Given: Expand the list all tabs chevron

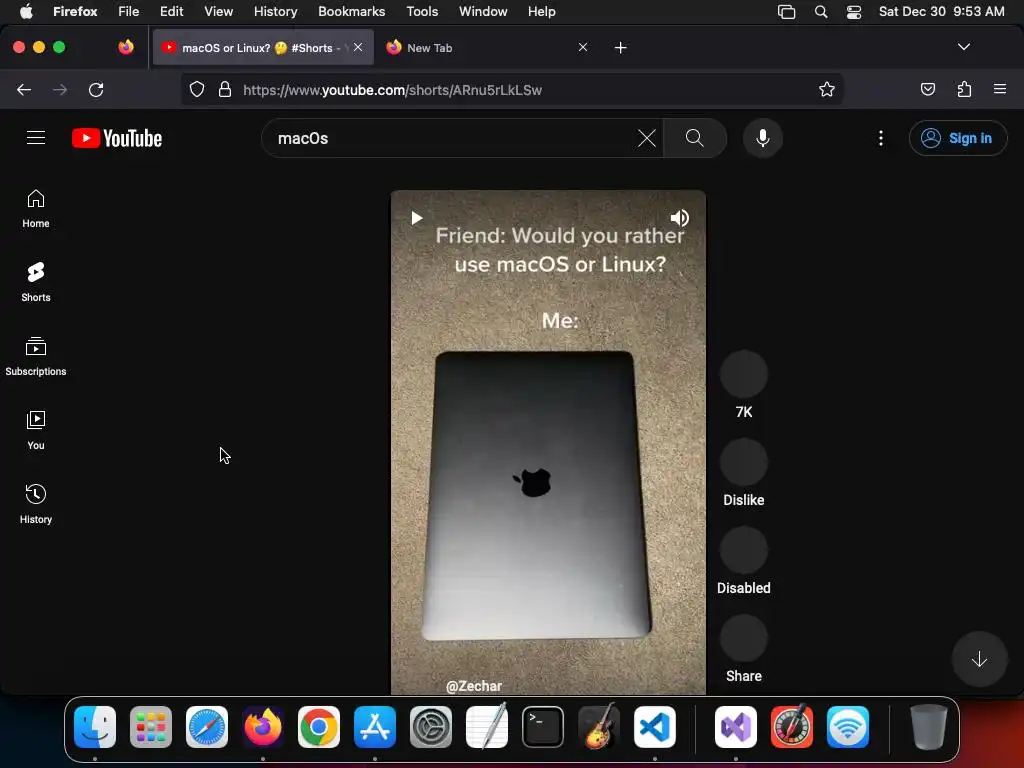Looking at the screenshot, I should (964, 47).
